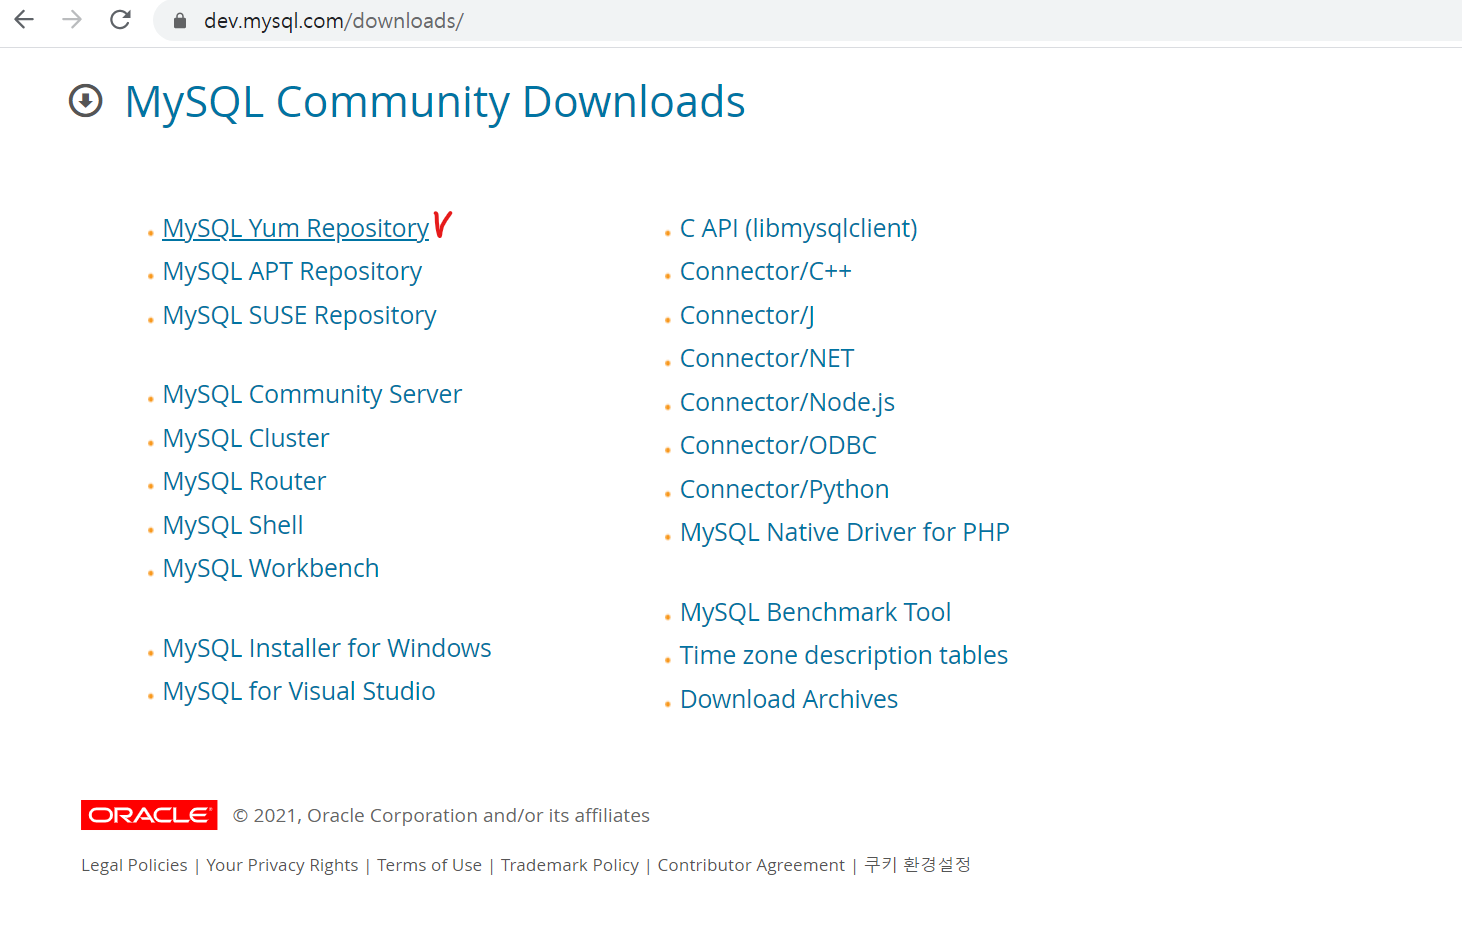Reload the page with refresh icon
The height and width of the screenshot is (942, 1462).
120,20
